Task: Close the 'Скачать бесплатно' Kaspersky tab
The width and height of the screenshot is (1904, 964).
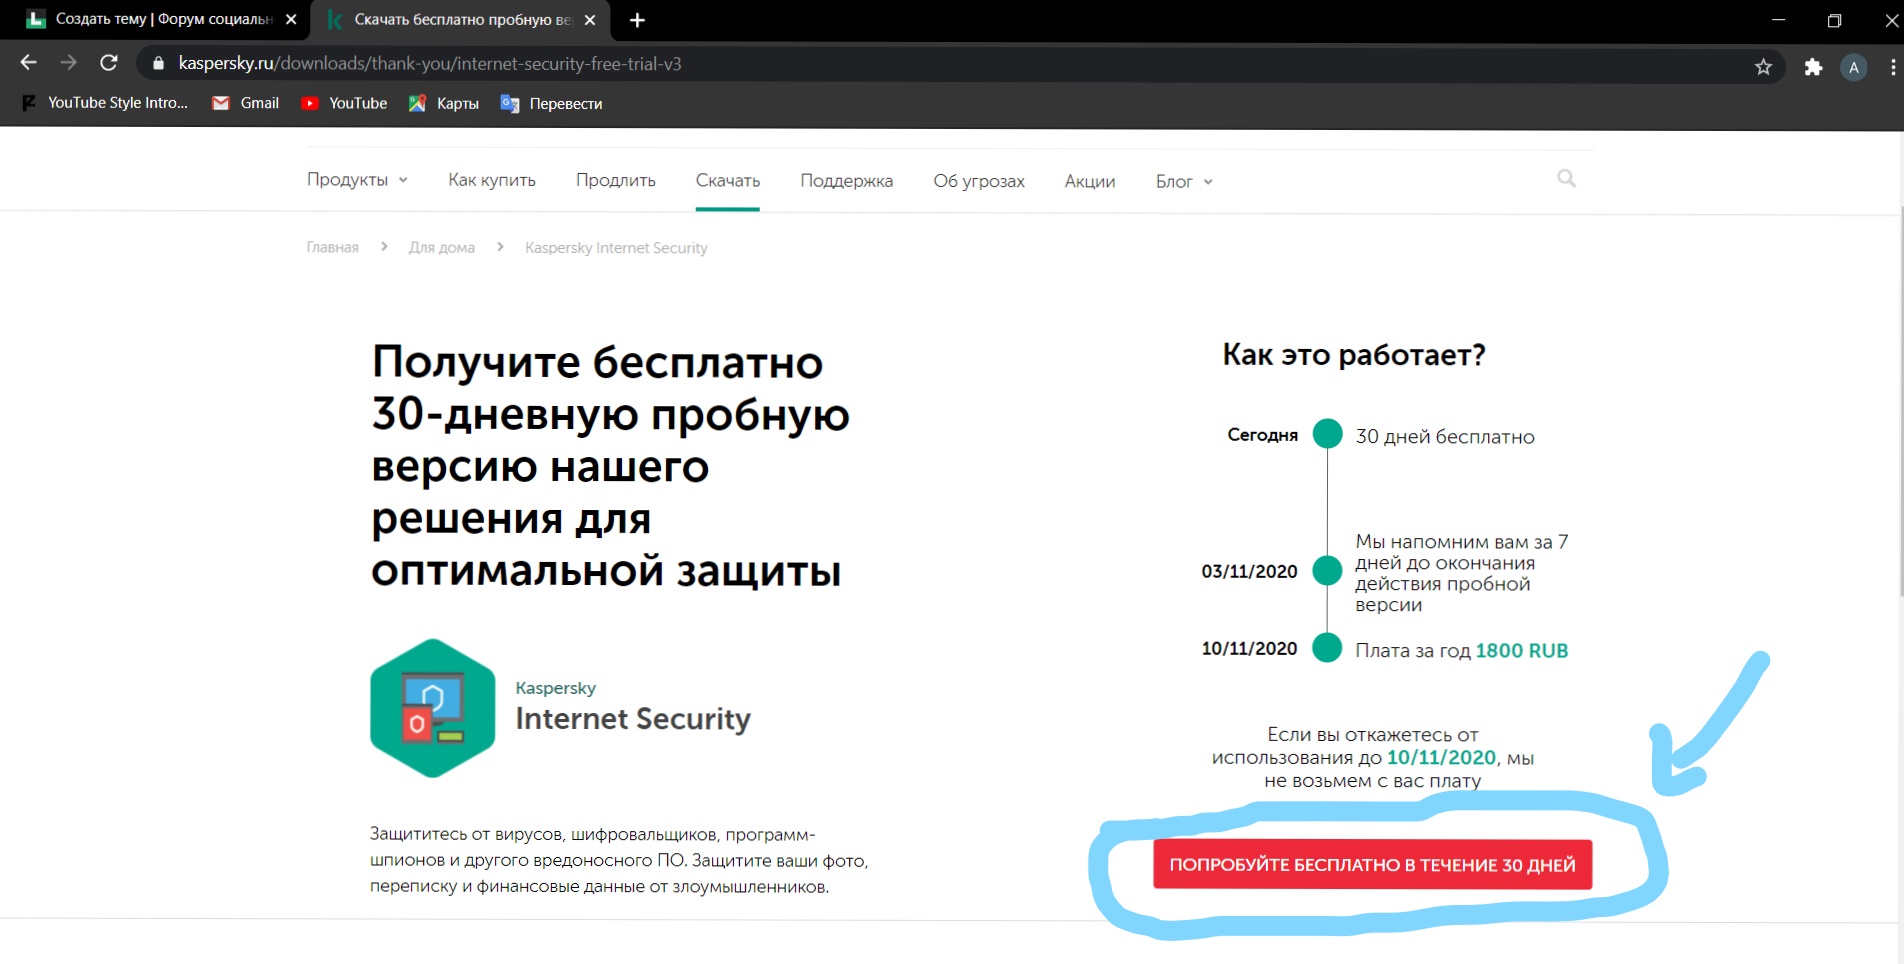Action: click(x=590, y=19)
